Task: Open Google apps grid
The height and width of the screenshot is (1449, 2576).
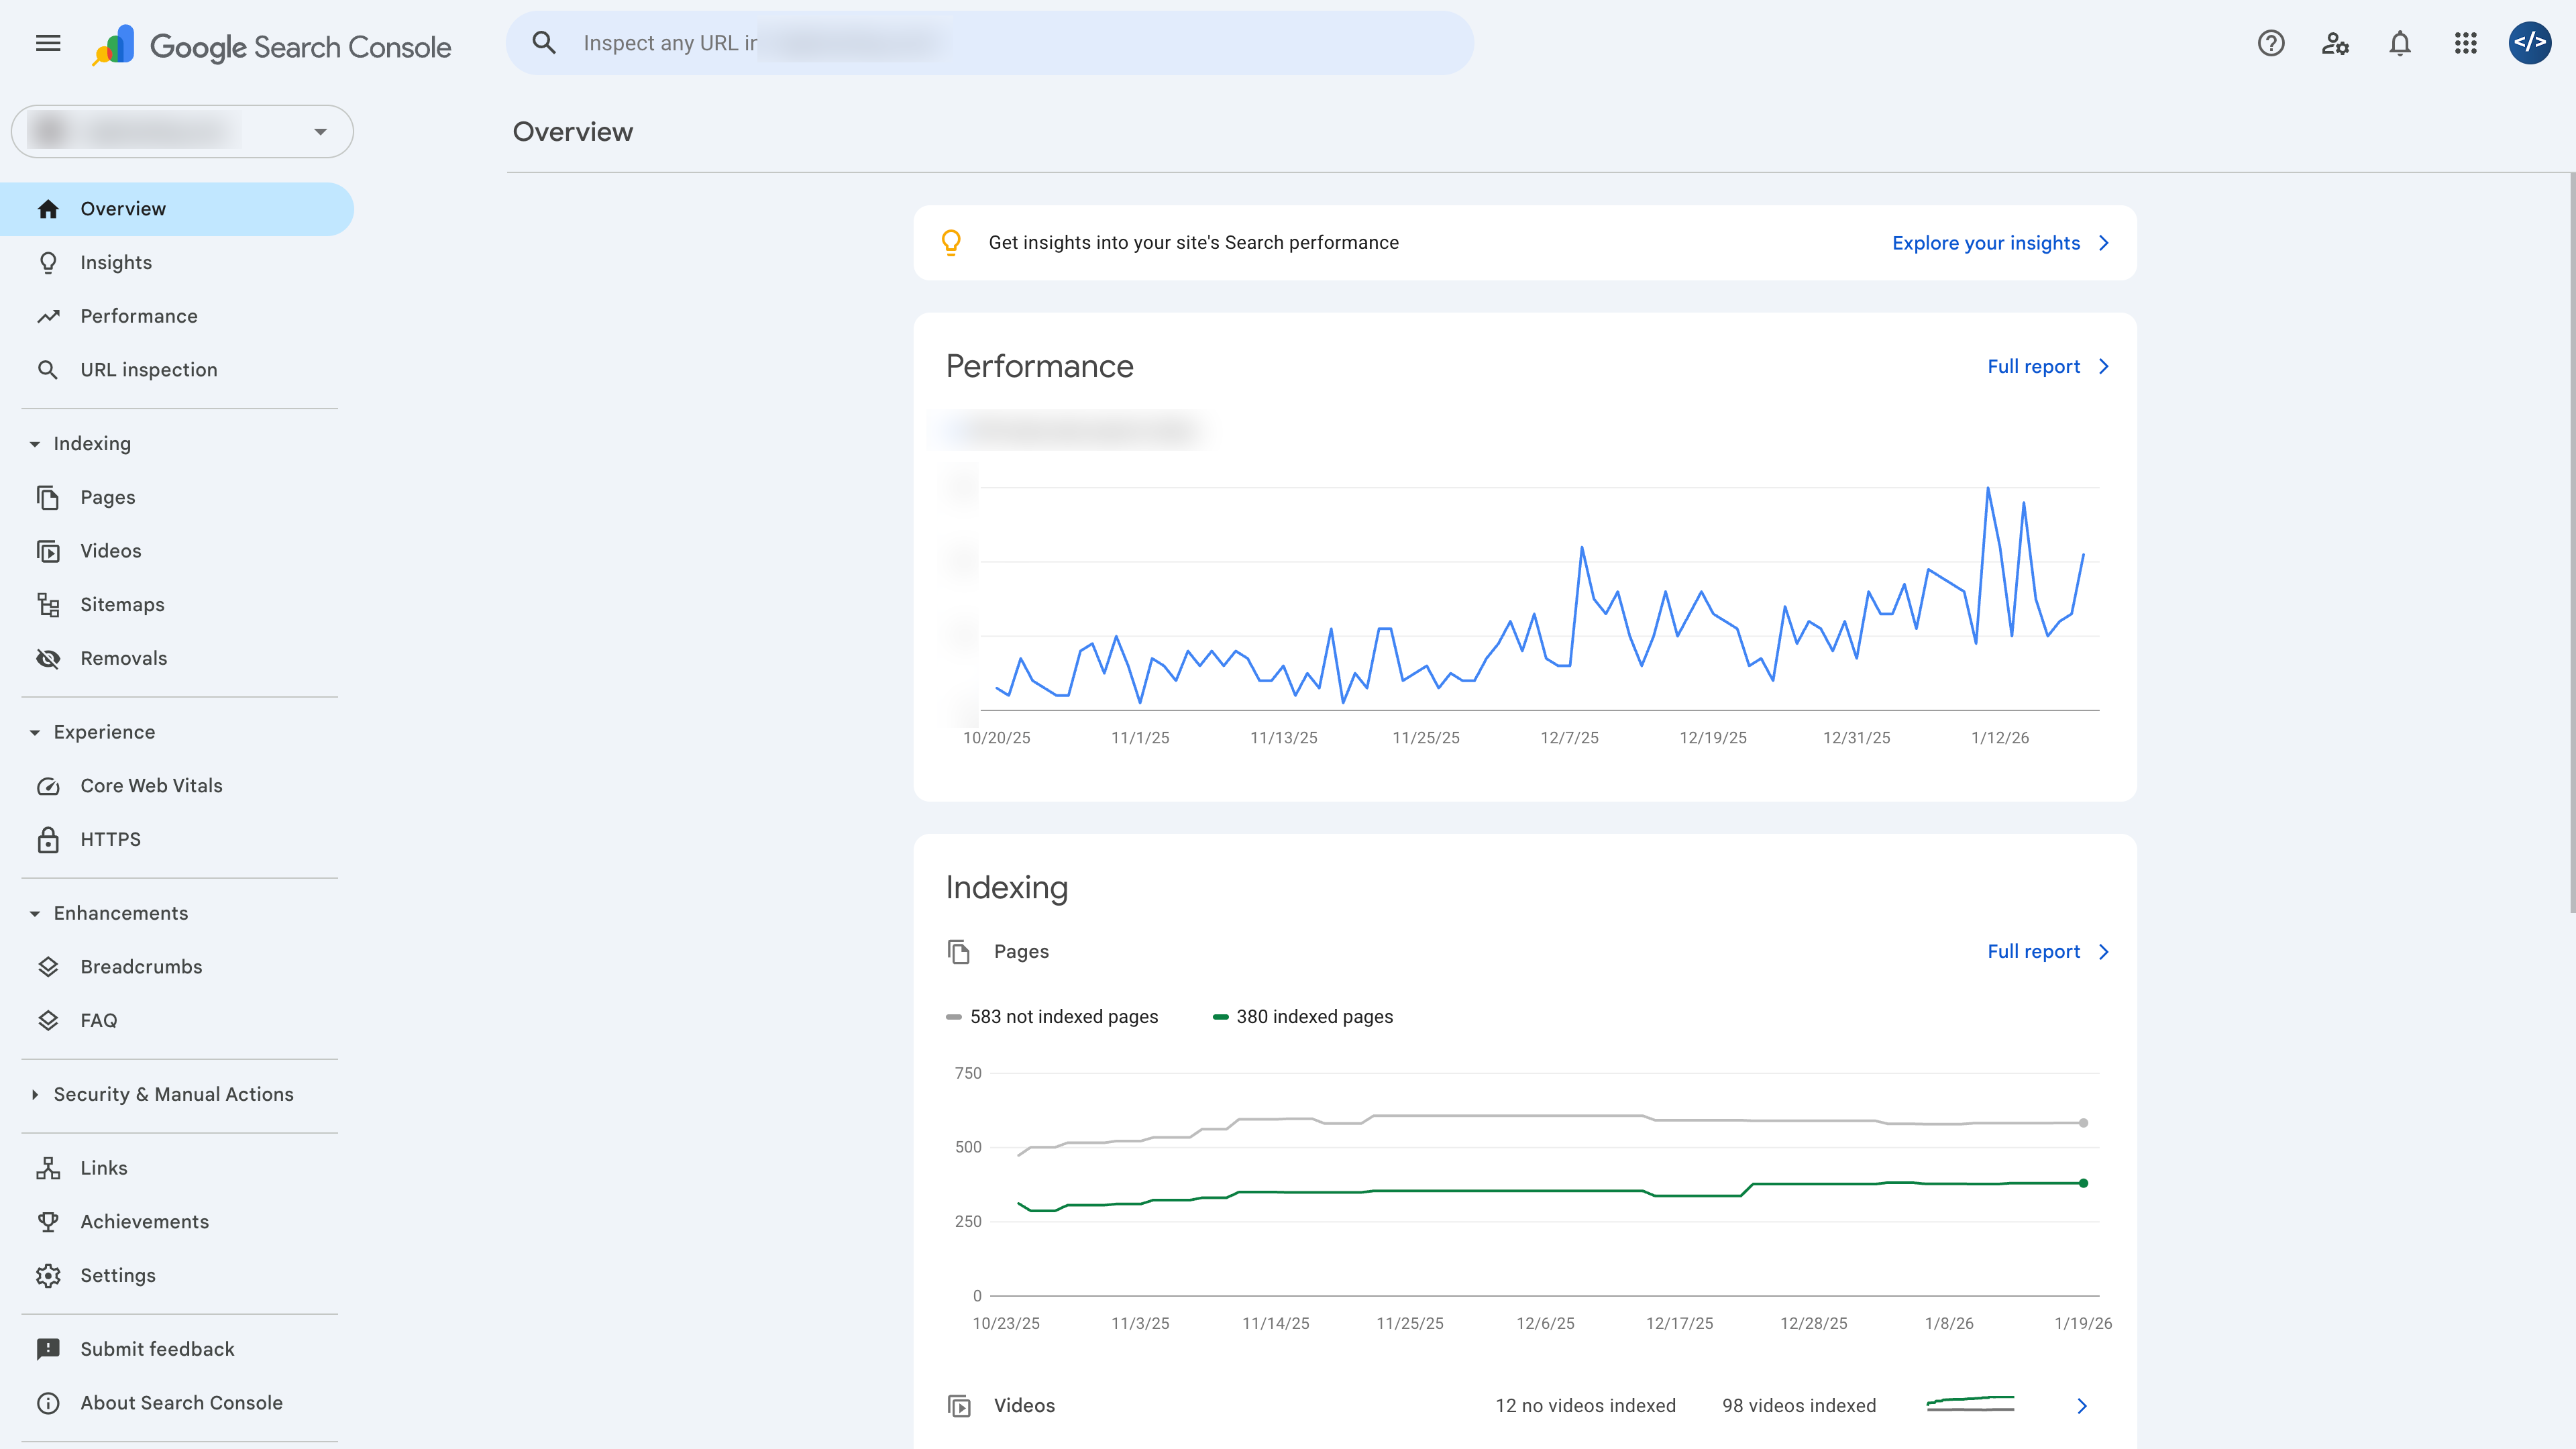Action: coord(2465,43)
